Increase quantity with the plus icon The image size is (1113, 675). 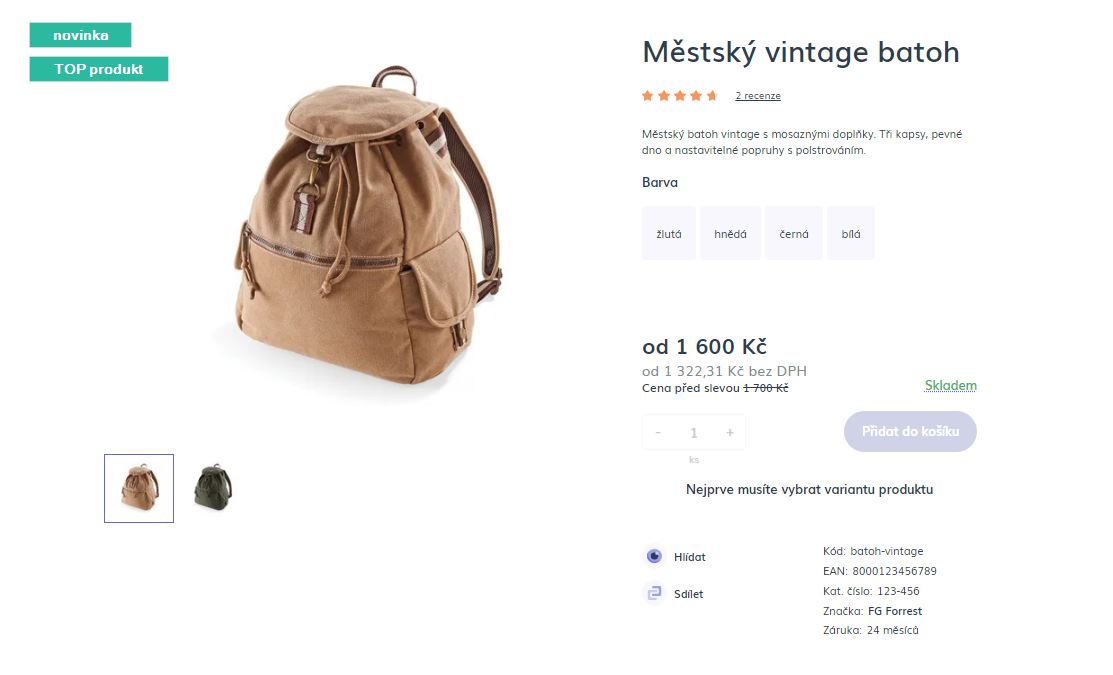(x=730, y=432)
